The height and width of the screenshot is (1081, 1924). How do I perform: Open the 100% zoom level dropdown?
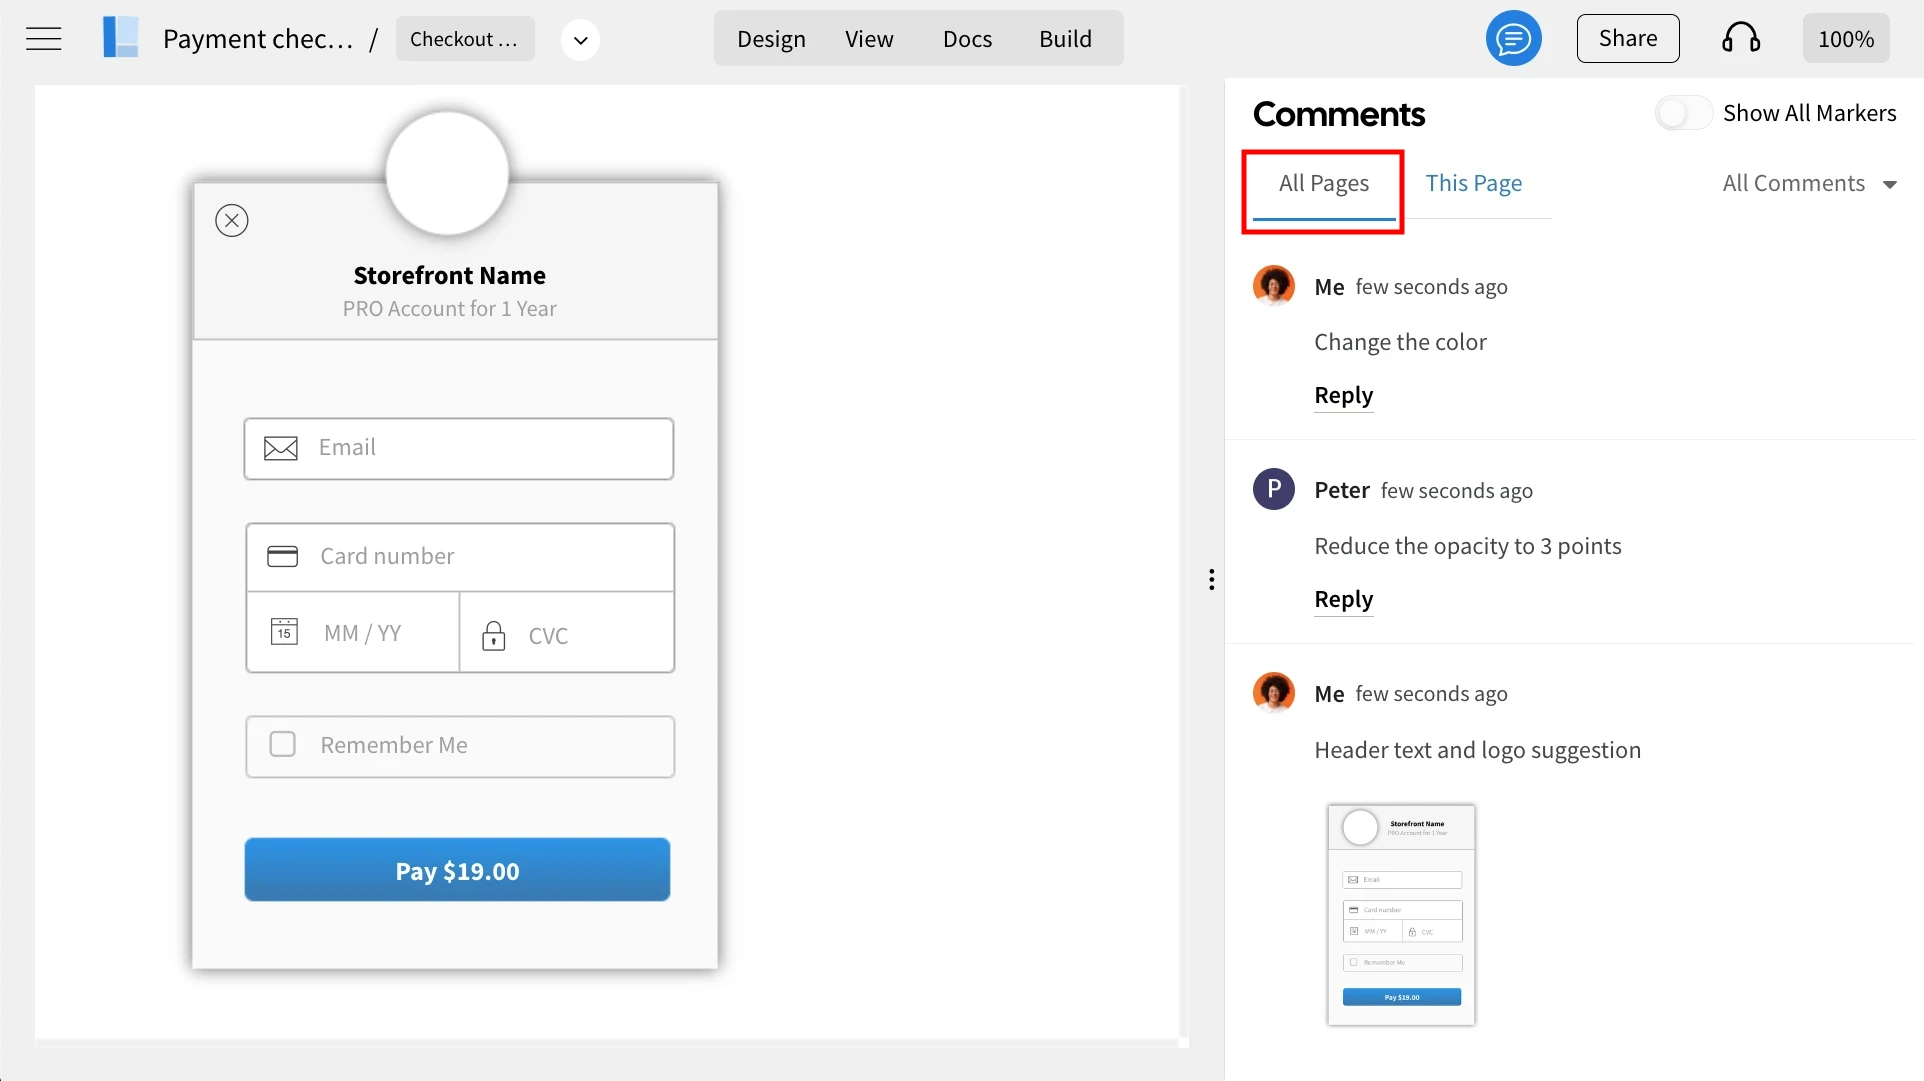1845,39
